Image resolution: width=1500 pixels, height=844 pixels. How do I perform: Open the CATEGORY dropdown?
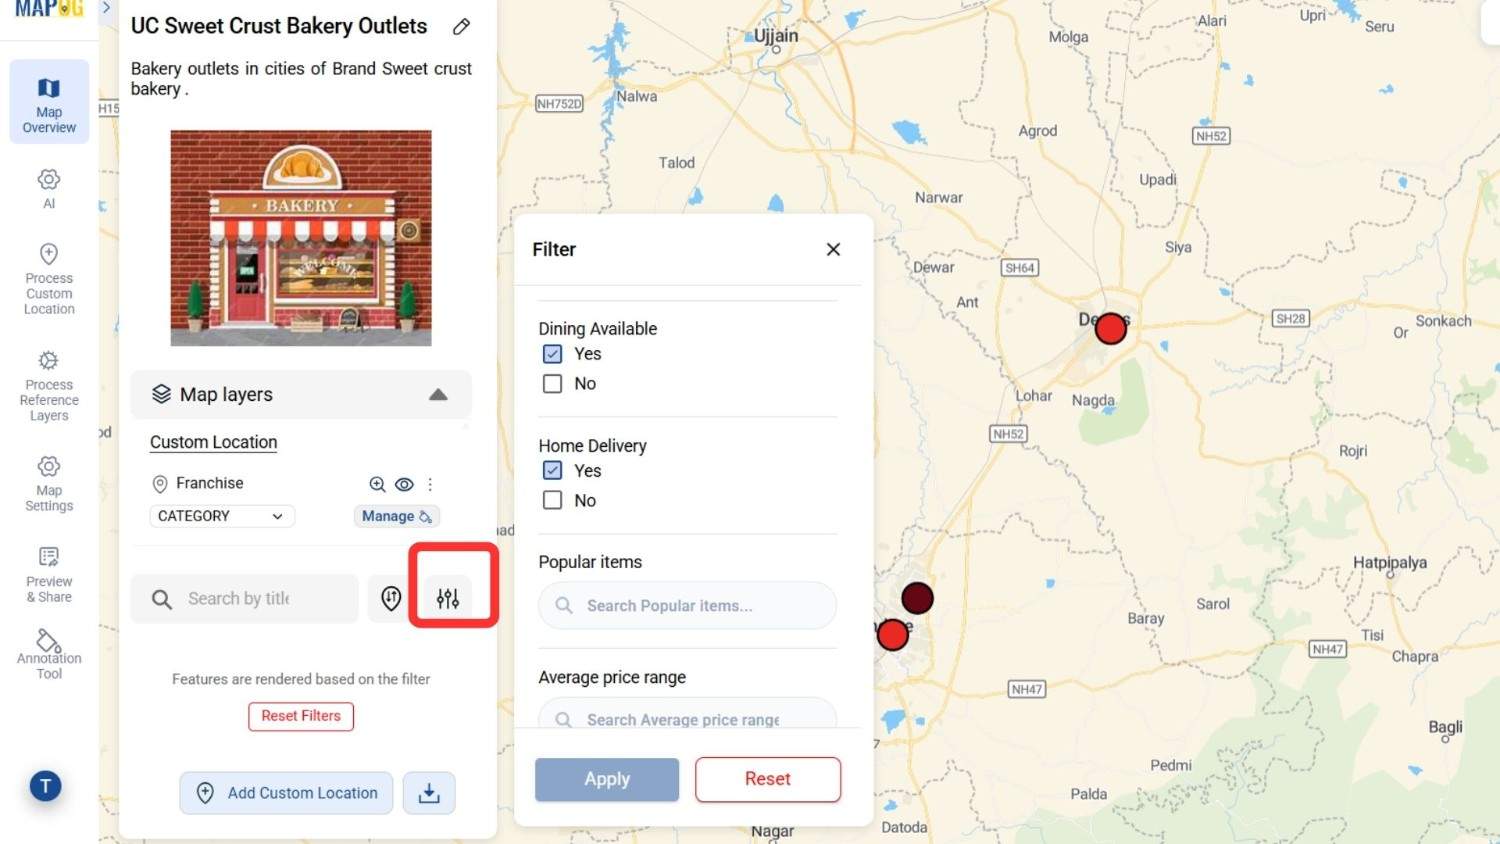coord(222,516)
